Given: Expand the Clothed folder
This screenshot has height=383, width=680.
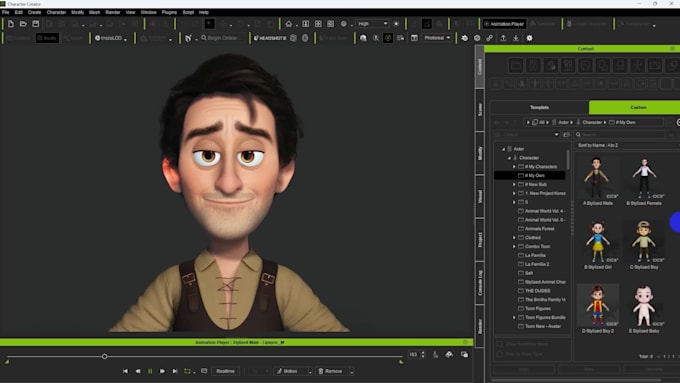Looking at the screenshot, I should [x=514, y=238].
